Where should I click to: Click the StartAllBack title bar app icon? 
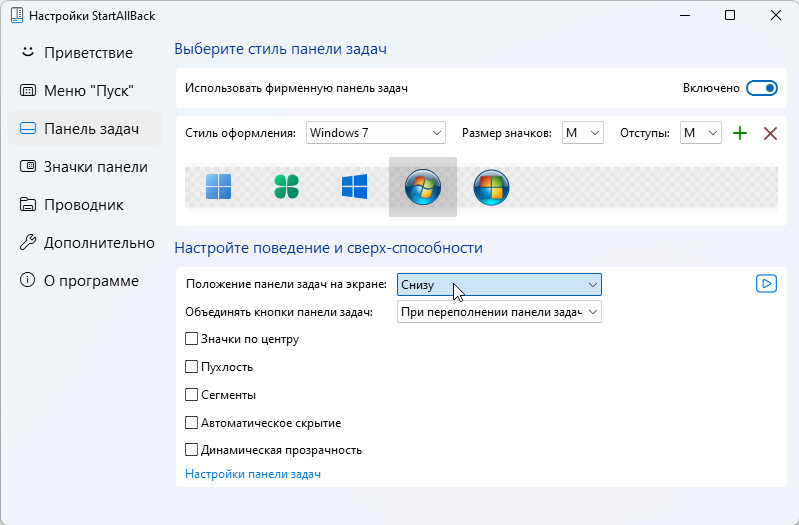[x=17, y=15]
